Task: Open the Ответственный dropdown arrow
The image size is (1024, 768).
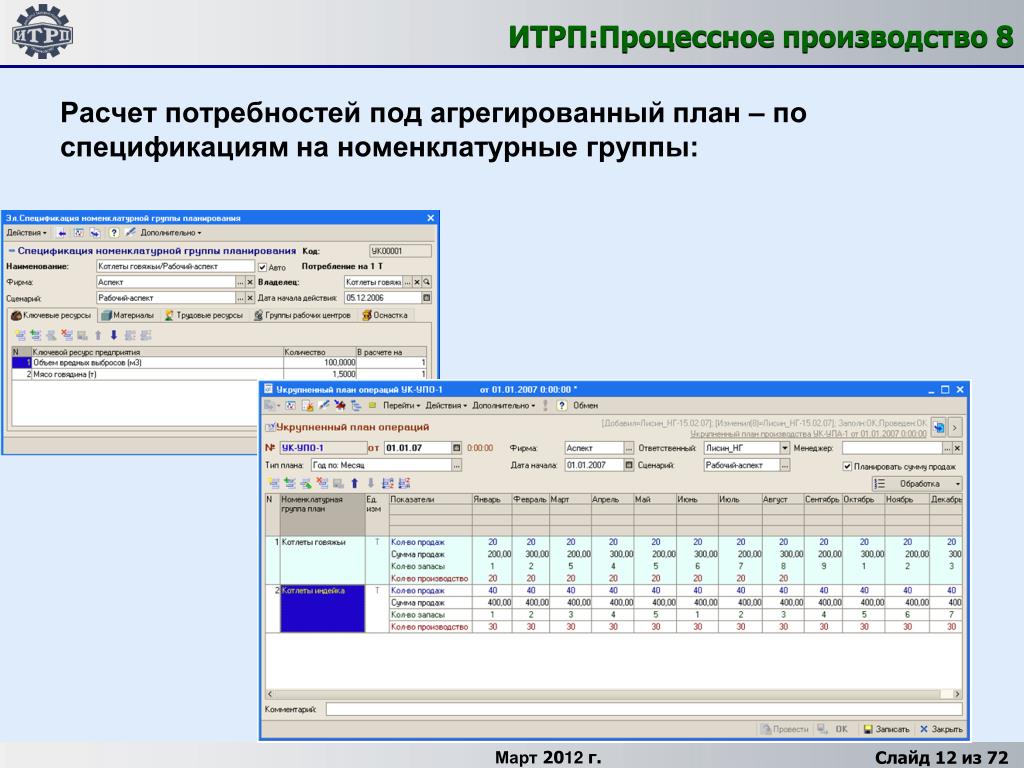Action: coord(785,448)
